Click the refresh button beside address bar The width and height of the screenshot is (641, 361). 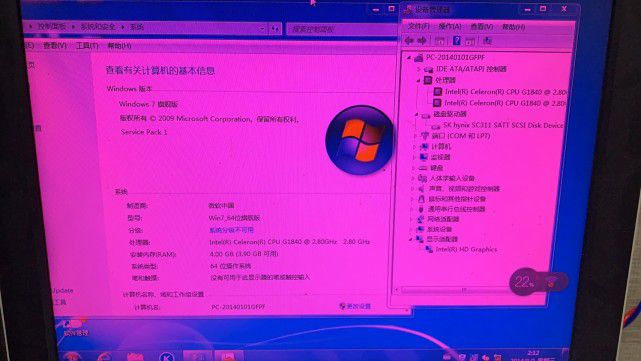pyautogui.click(x=275, y=29)
